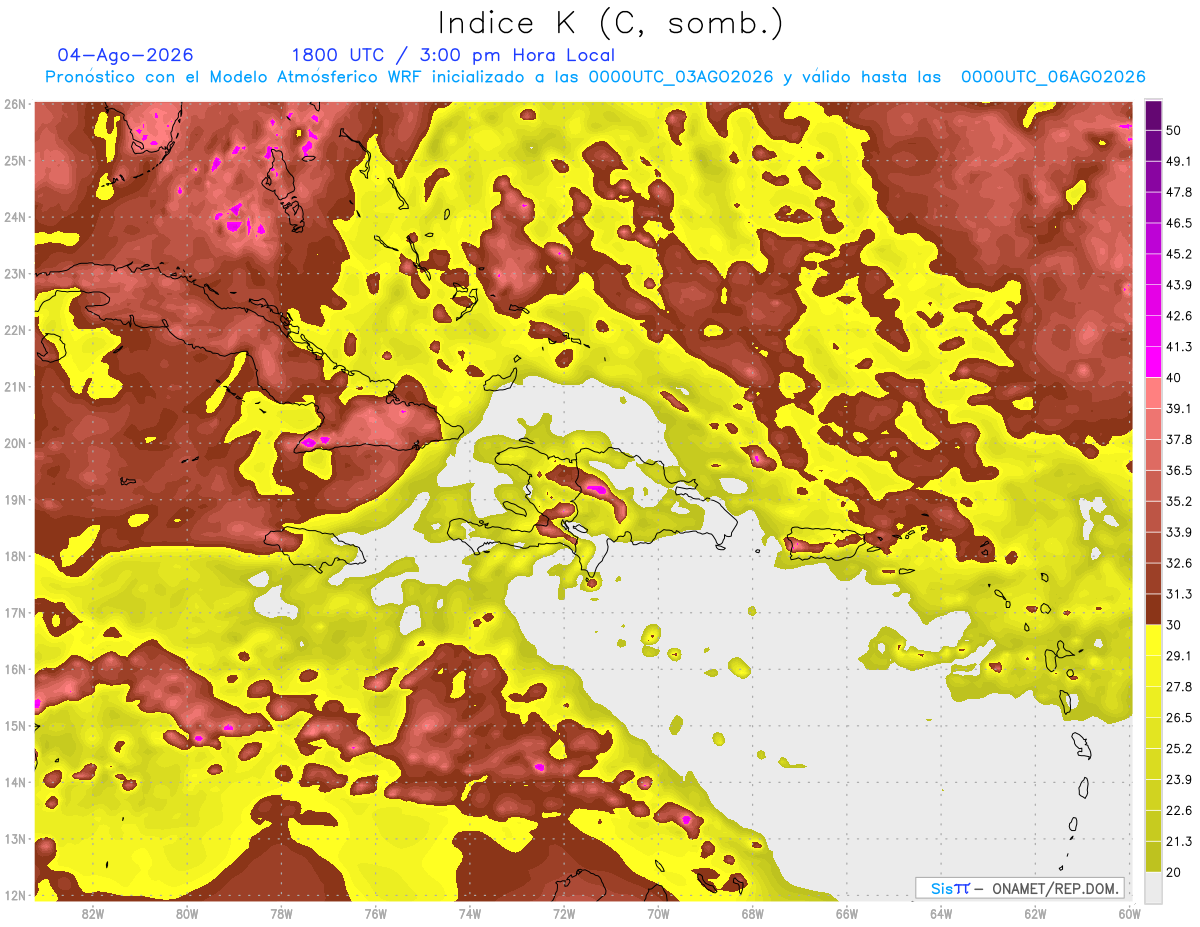The height and width of the screenshot is (927, 1200).
Task: Click the valid-until stamp "0000UTC_06AGO2026"
Action: pos(1053,77)
